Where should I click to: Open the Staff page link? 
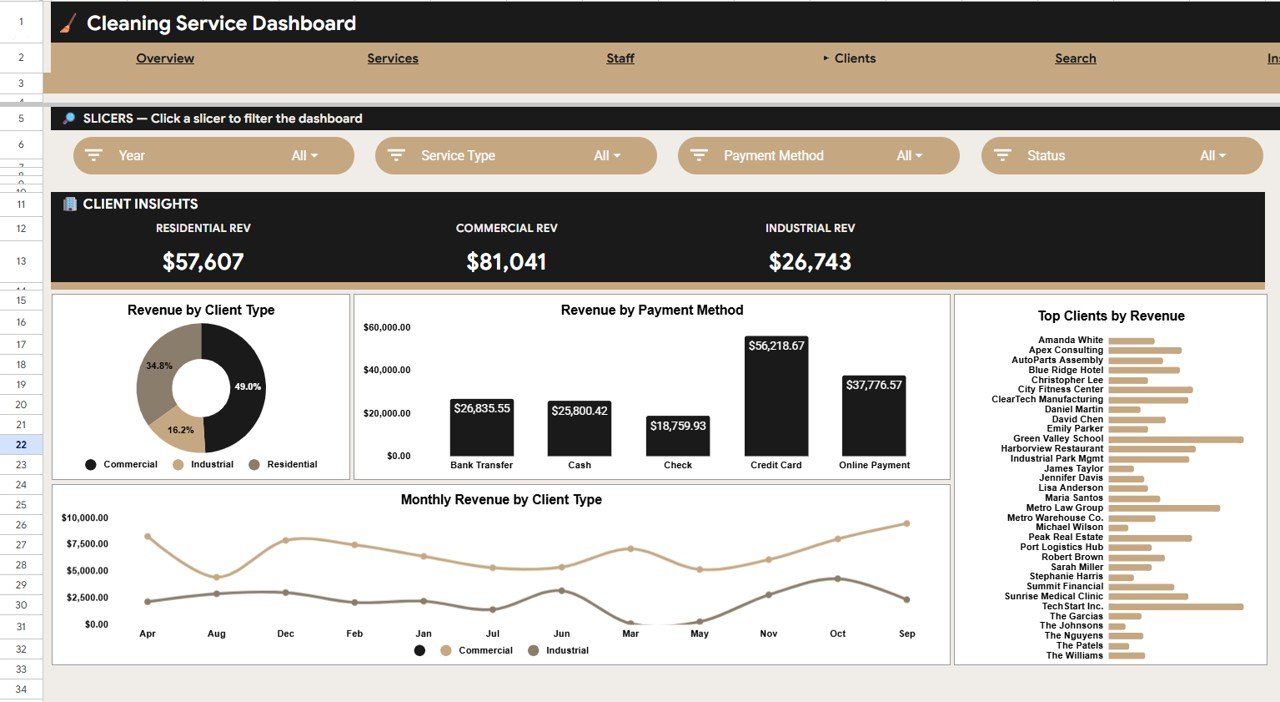click(620, 58)
